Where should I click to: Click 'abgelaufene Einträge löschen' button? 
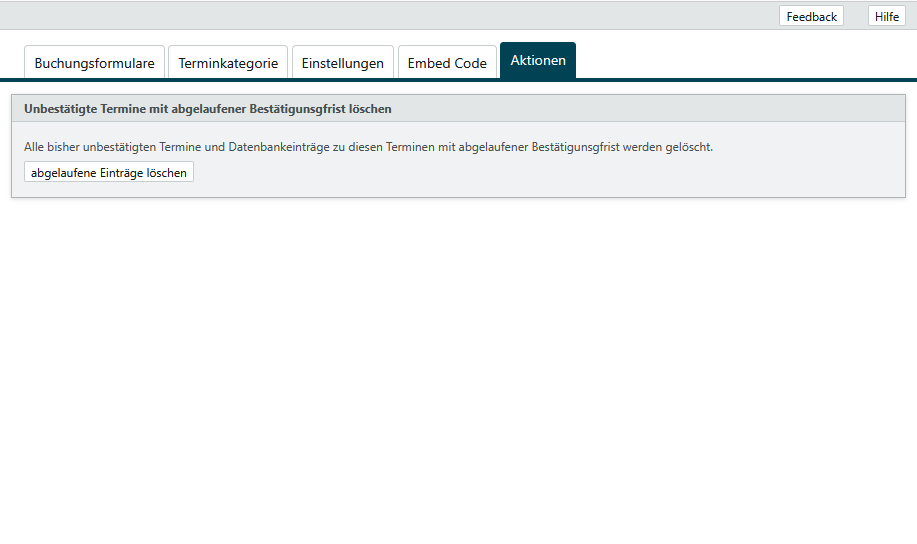pos(109,172)
